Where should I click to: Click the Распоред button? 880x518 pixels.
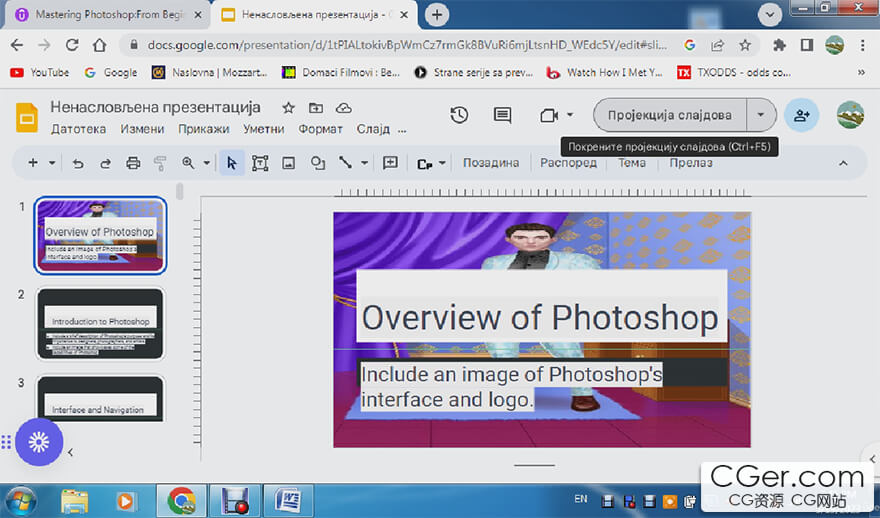(x=569, y=163)
